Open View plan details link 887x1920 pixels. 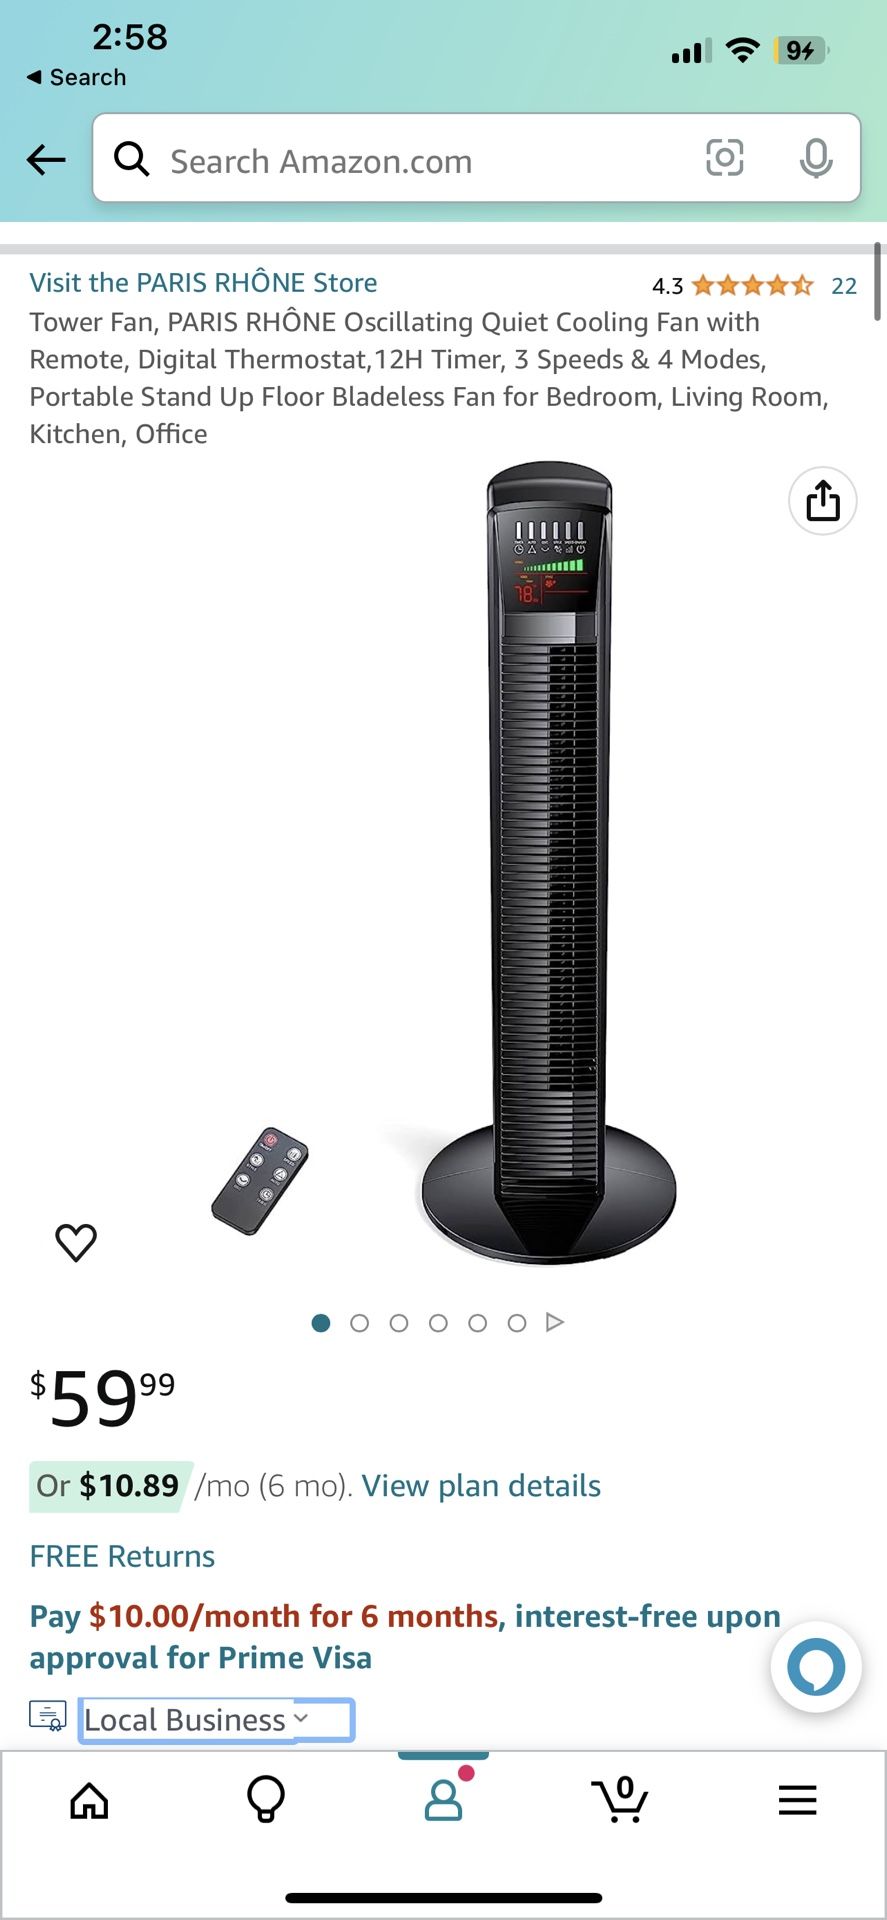[x=481, y=1486]
